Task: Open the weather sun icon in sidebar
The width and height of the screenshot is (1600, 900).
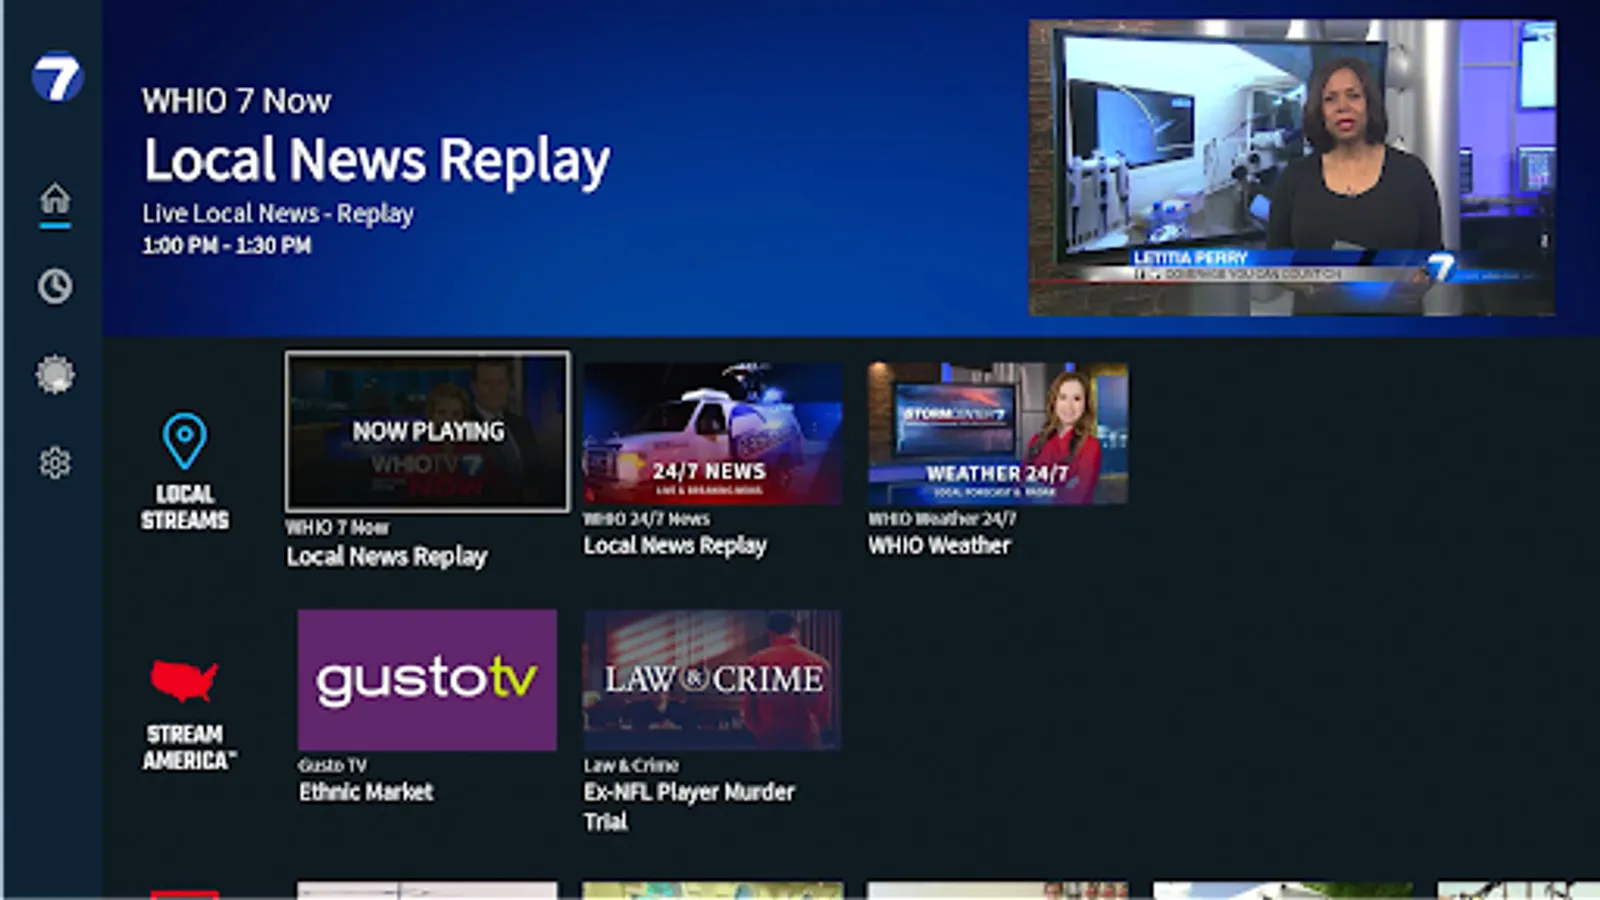Action: [x=55, y=375]
